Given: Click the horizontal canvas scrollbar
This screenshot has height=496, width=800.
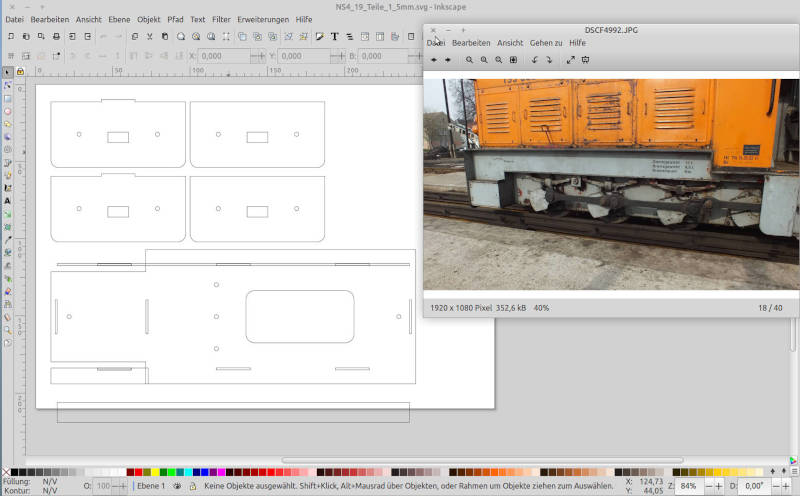Looking at the screenshot, I should [x=482, y=460].
